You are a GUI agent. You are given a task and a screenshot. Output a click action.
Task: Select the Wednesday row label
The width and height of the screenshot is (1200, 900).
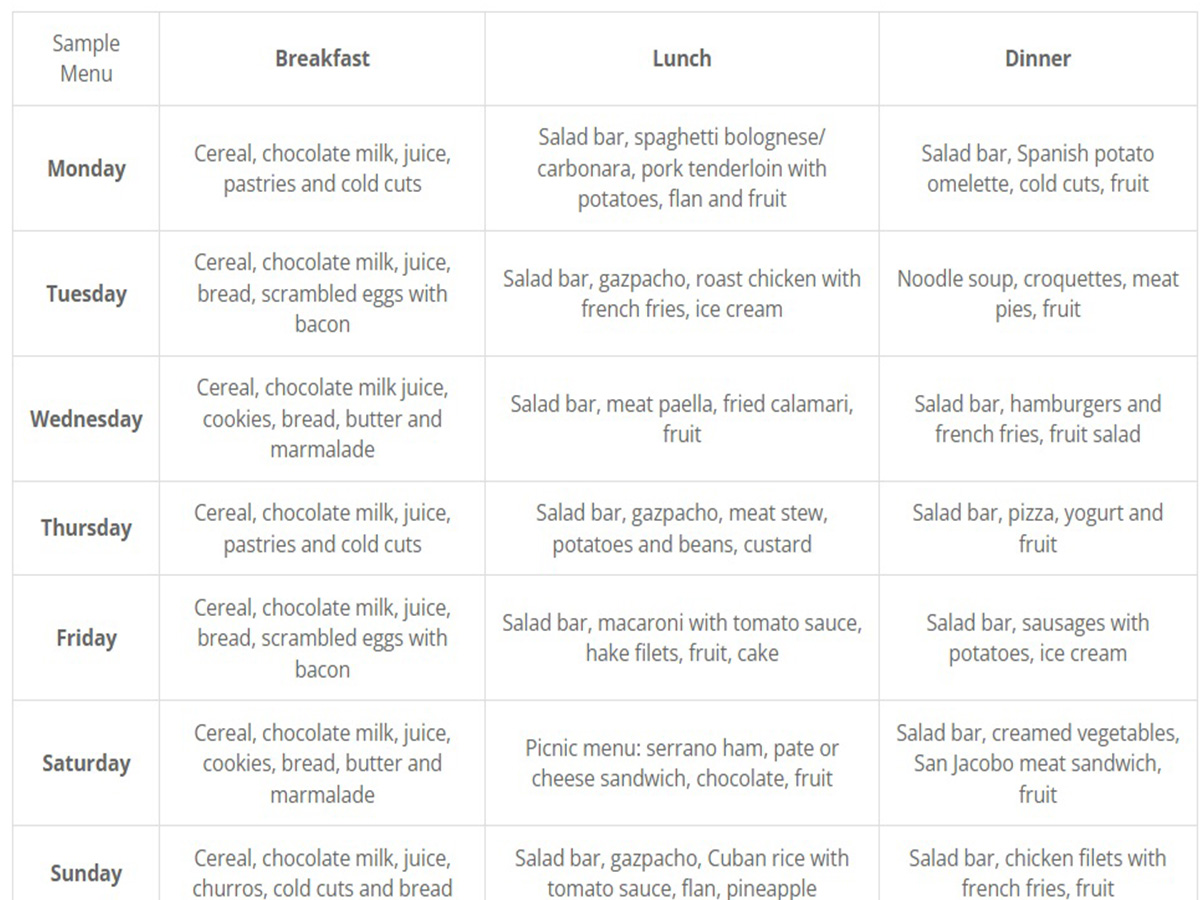pyautogui.click(x=86, y=419)
